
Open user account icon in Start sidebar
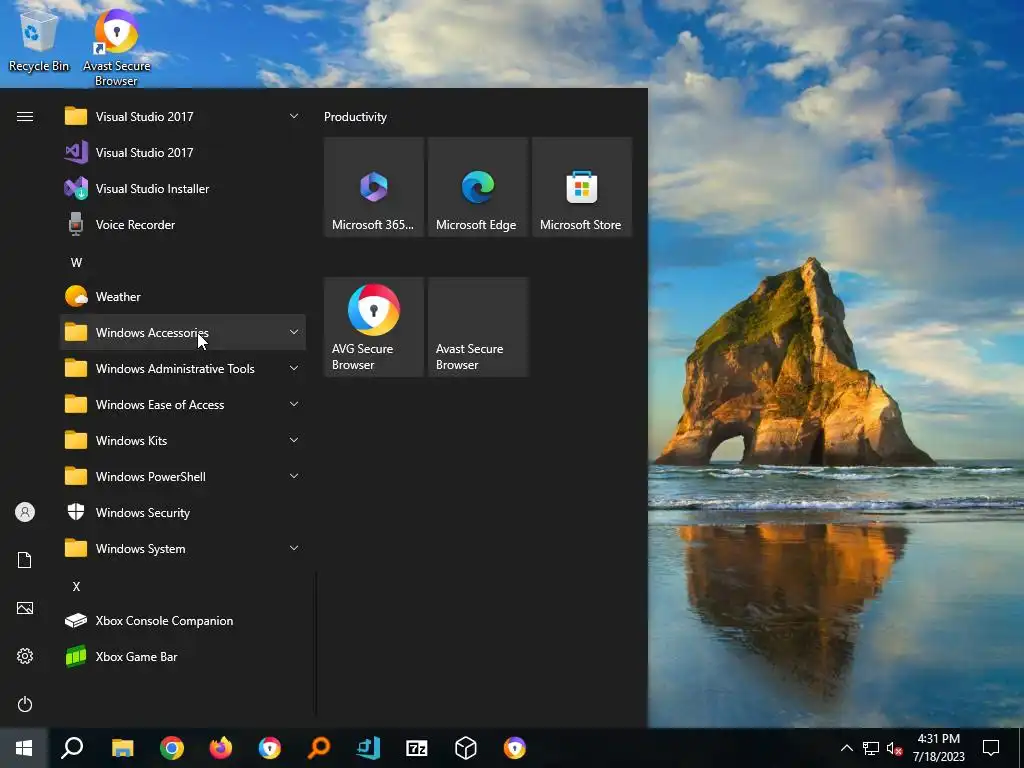[x=25, y=512]
